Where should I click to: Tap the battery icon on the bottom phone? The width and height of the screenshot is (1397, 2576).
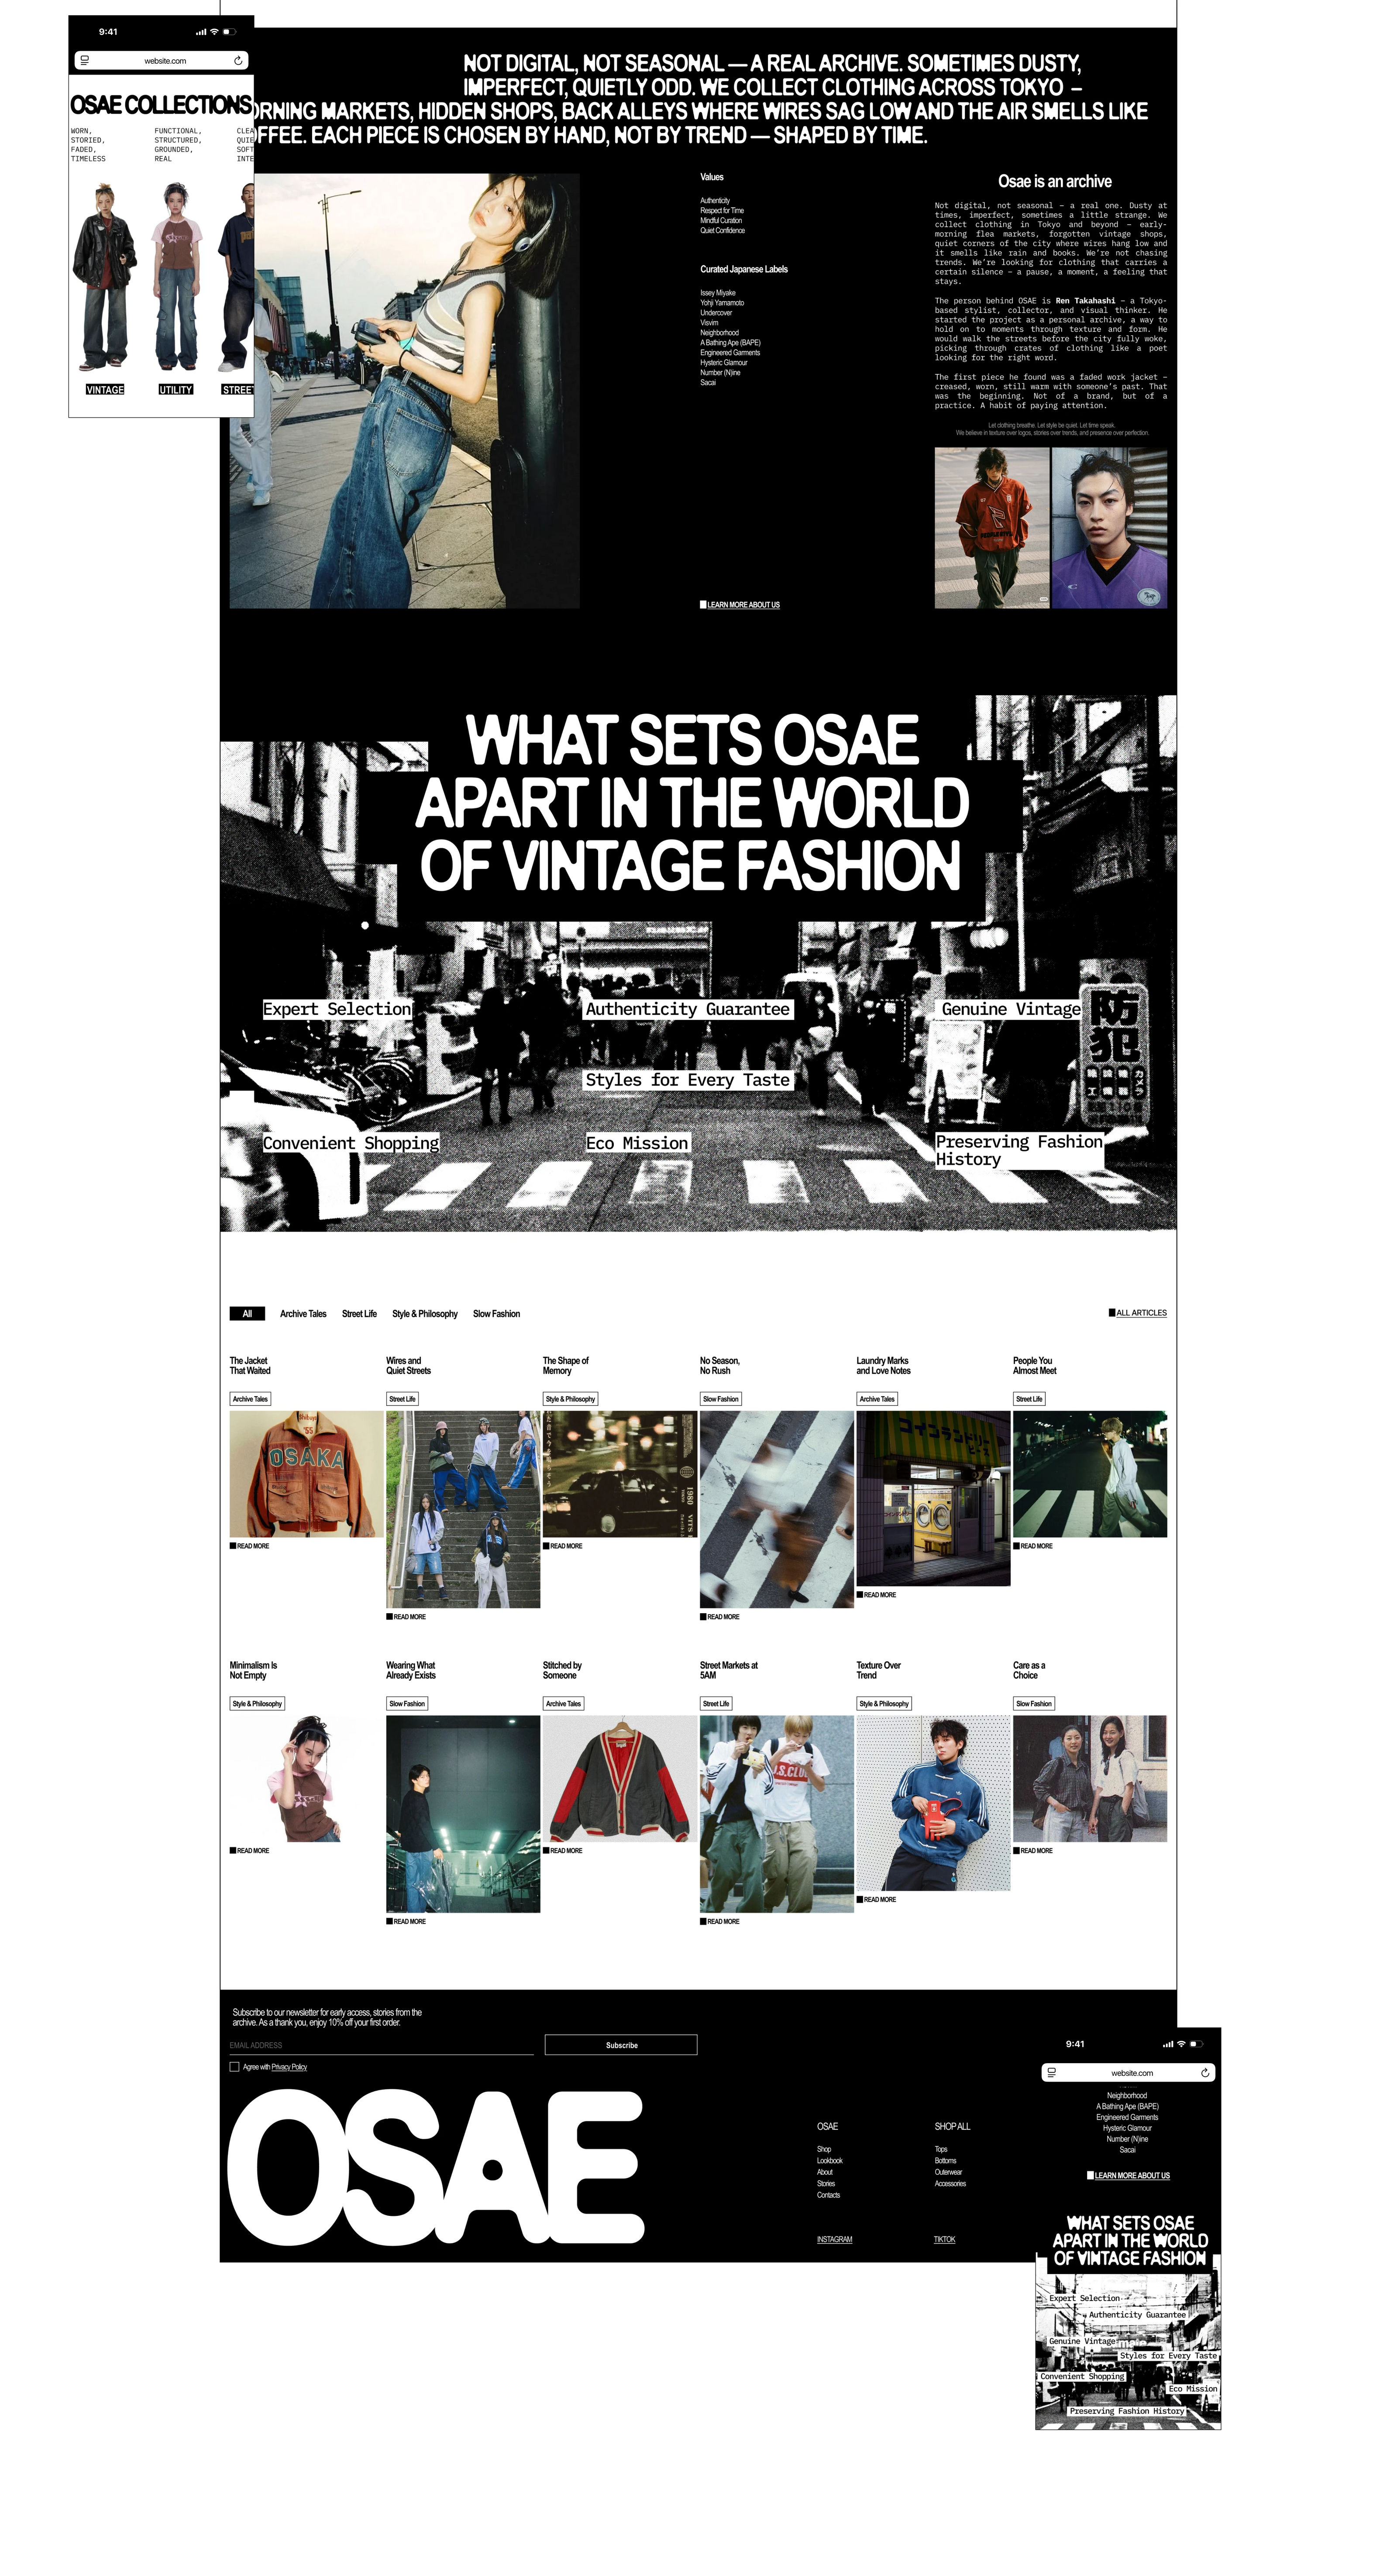pyautogui.click(x=1196, y=2044)
